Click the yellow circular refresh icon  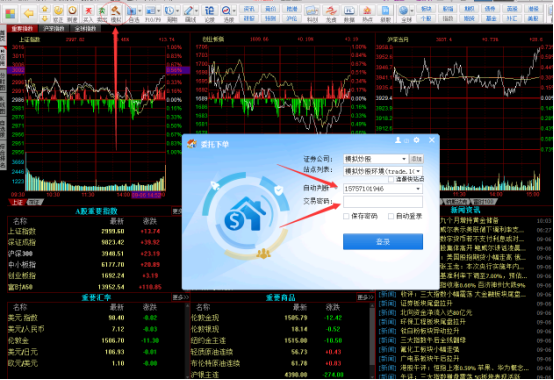58,11
